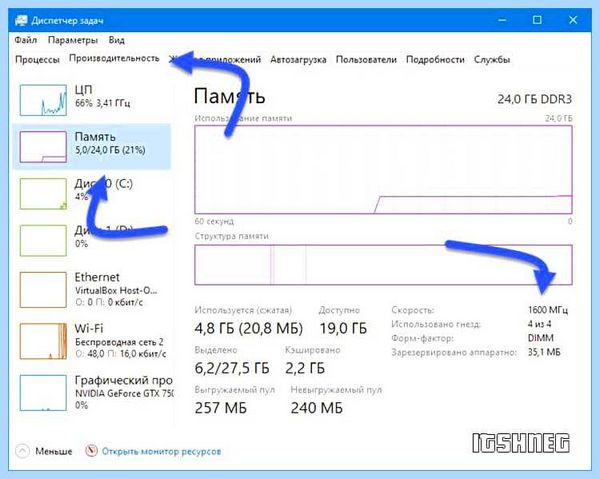600x479 pixels.
Task: Click the '5,0/24,0 ГБ (21%)' memory value
Action: click(x=110, y=150)
